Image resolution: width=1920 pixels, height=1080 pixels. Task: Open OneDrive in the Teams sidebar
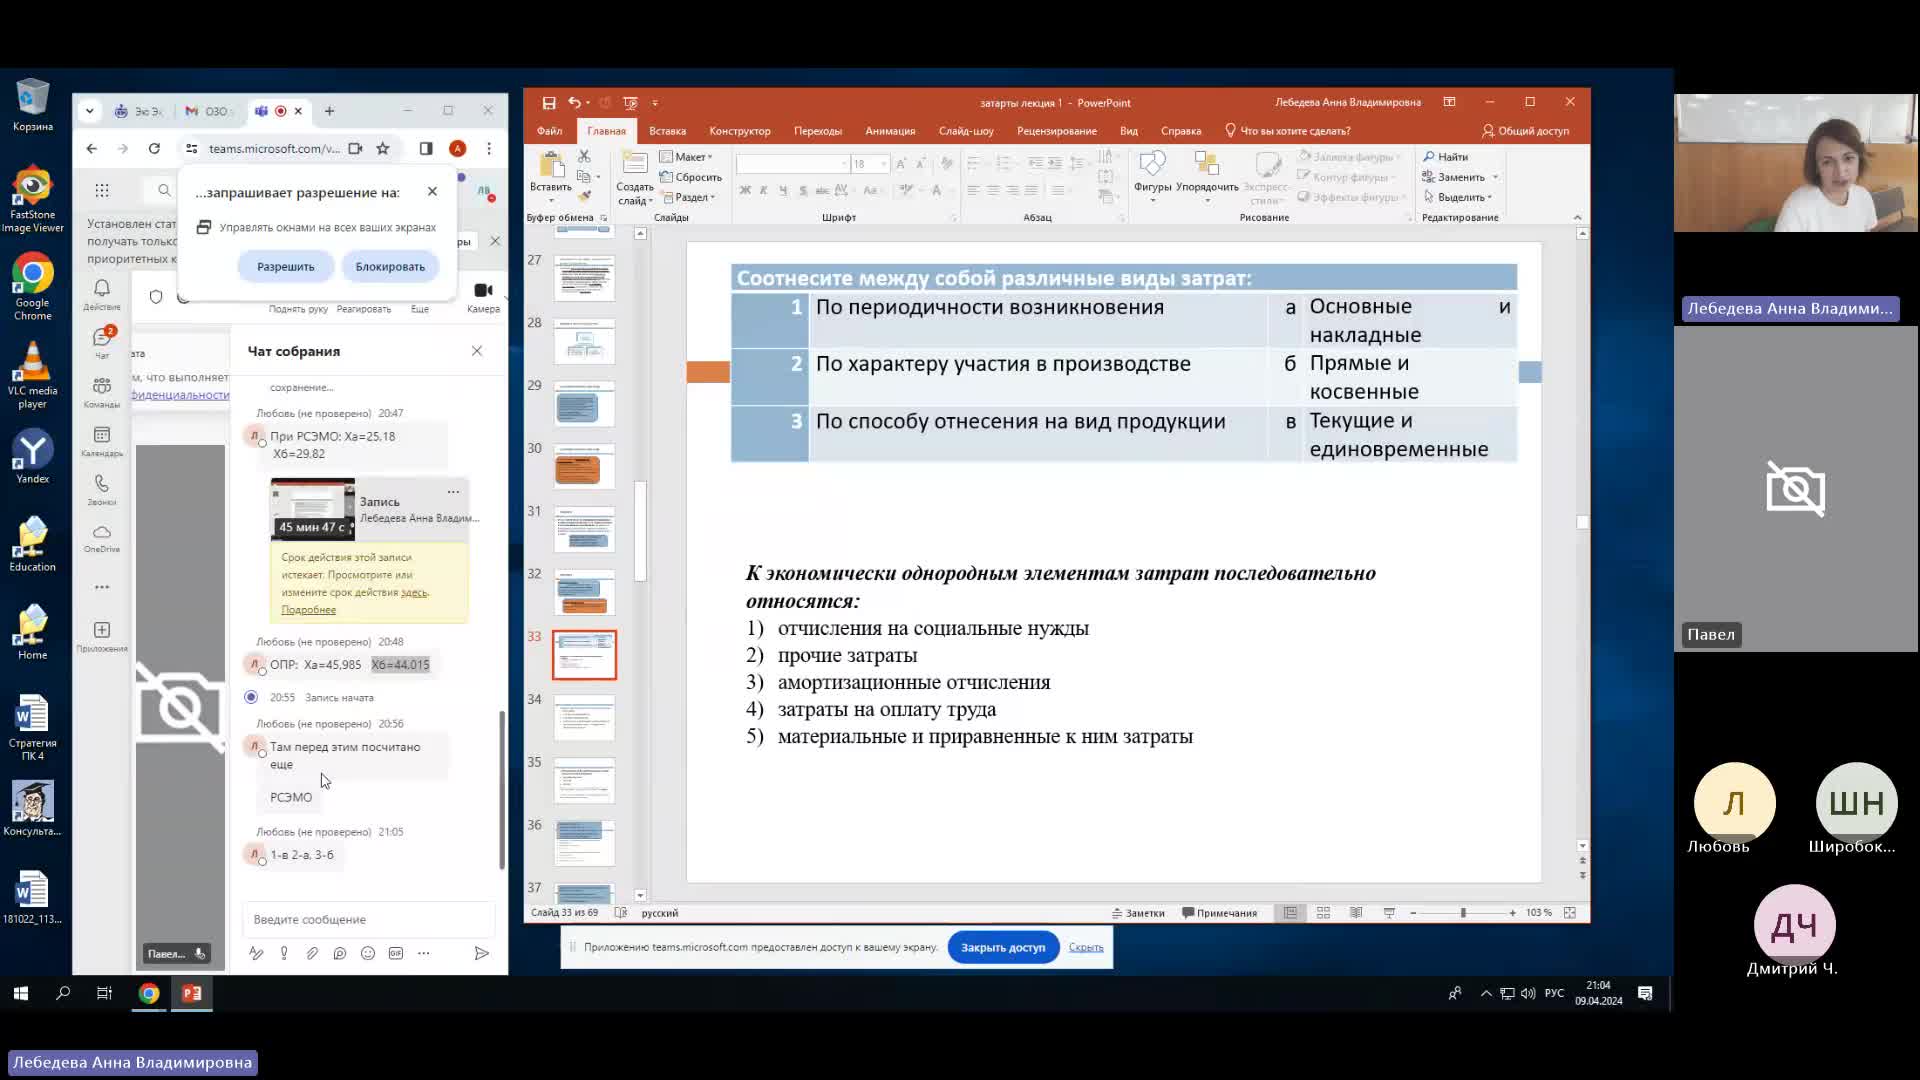pyautogui.click(x=102, y=538)
